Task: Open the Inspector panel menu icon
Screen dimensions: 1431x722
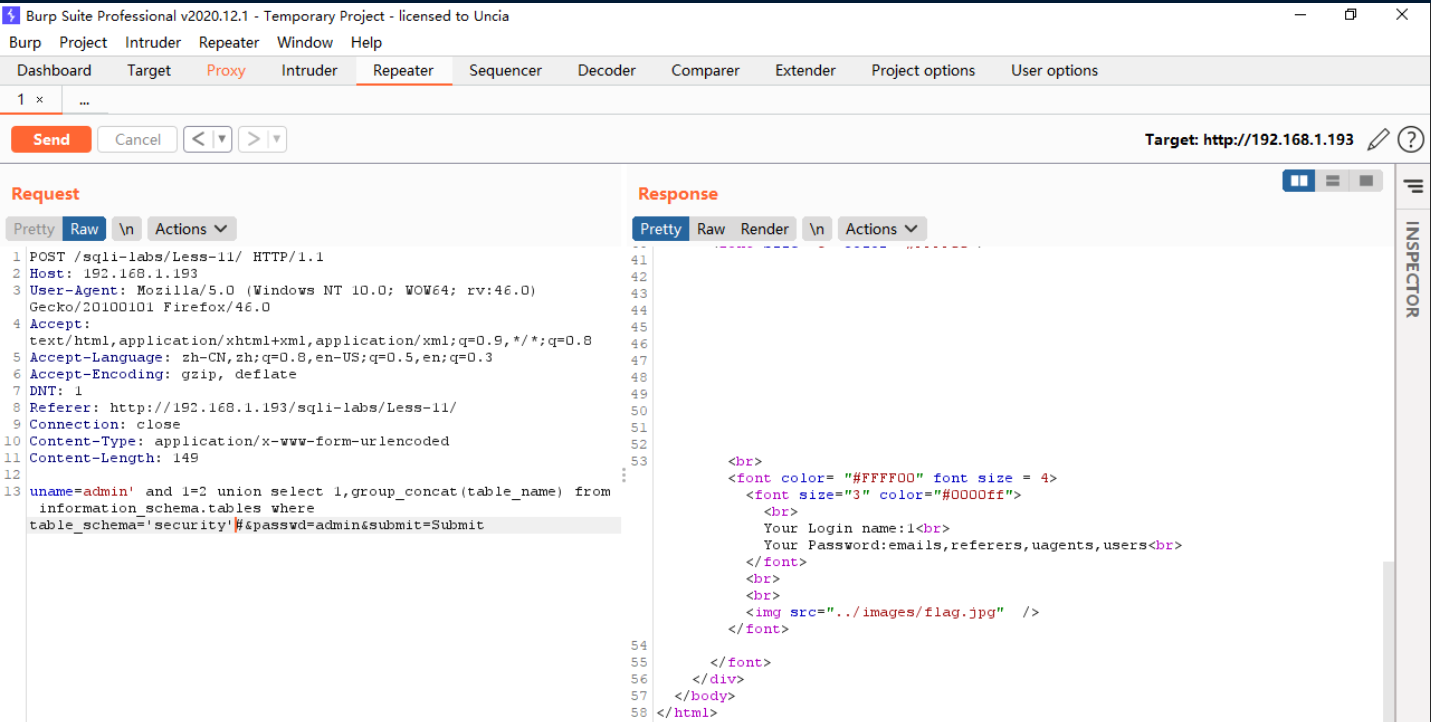Action: pos(1413,186)
